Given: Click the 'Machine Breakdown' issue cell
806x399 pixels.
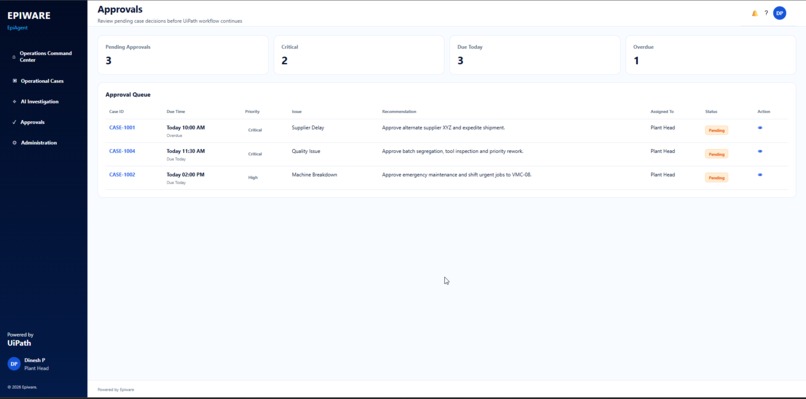Looking at the screenshot, I should pyautogui.click(x=315, y=175).
